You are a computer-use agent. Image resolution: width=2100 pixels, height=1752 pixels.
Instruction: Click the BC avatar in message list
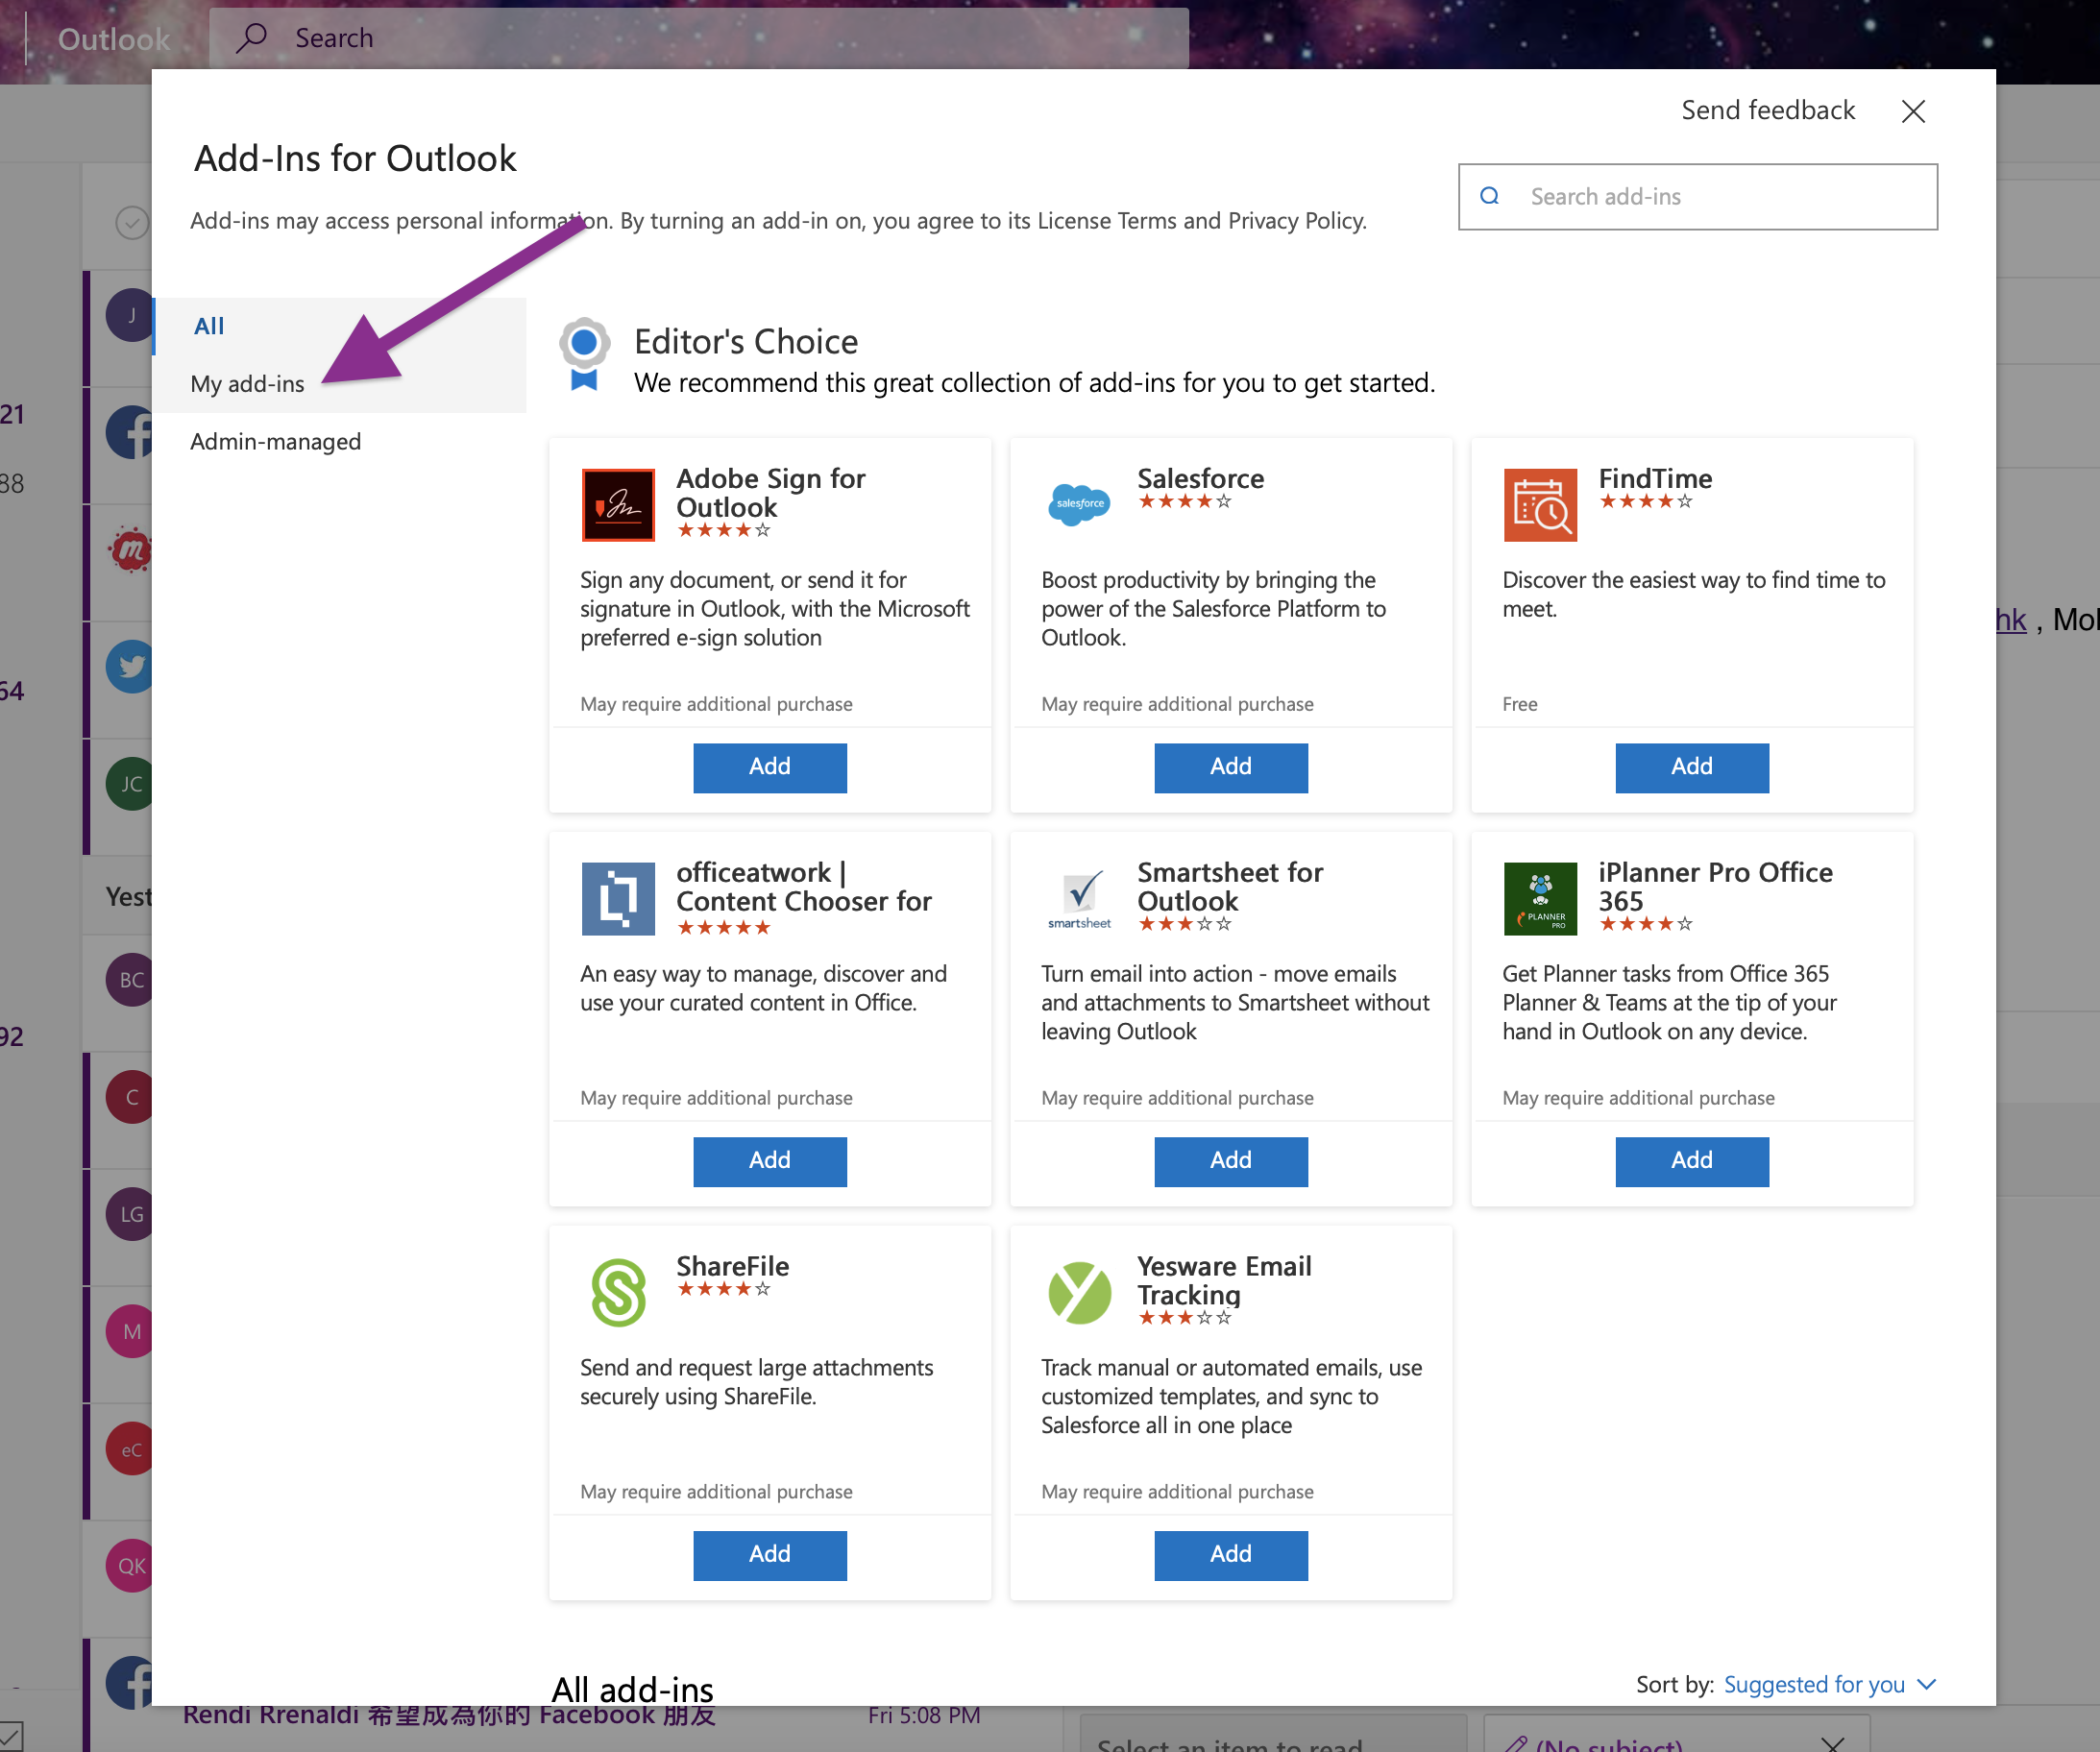click(x=130, y=980)
